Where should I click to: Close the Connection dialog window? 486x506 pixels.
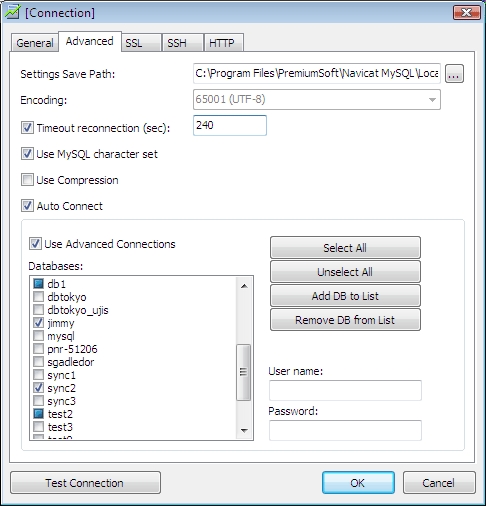(466, 13)
